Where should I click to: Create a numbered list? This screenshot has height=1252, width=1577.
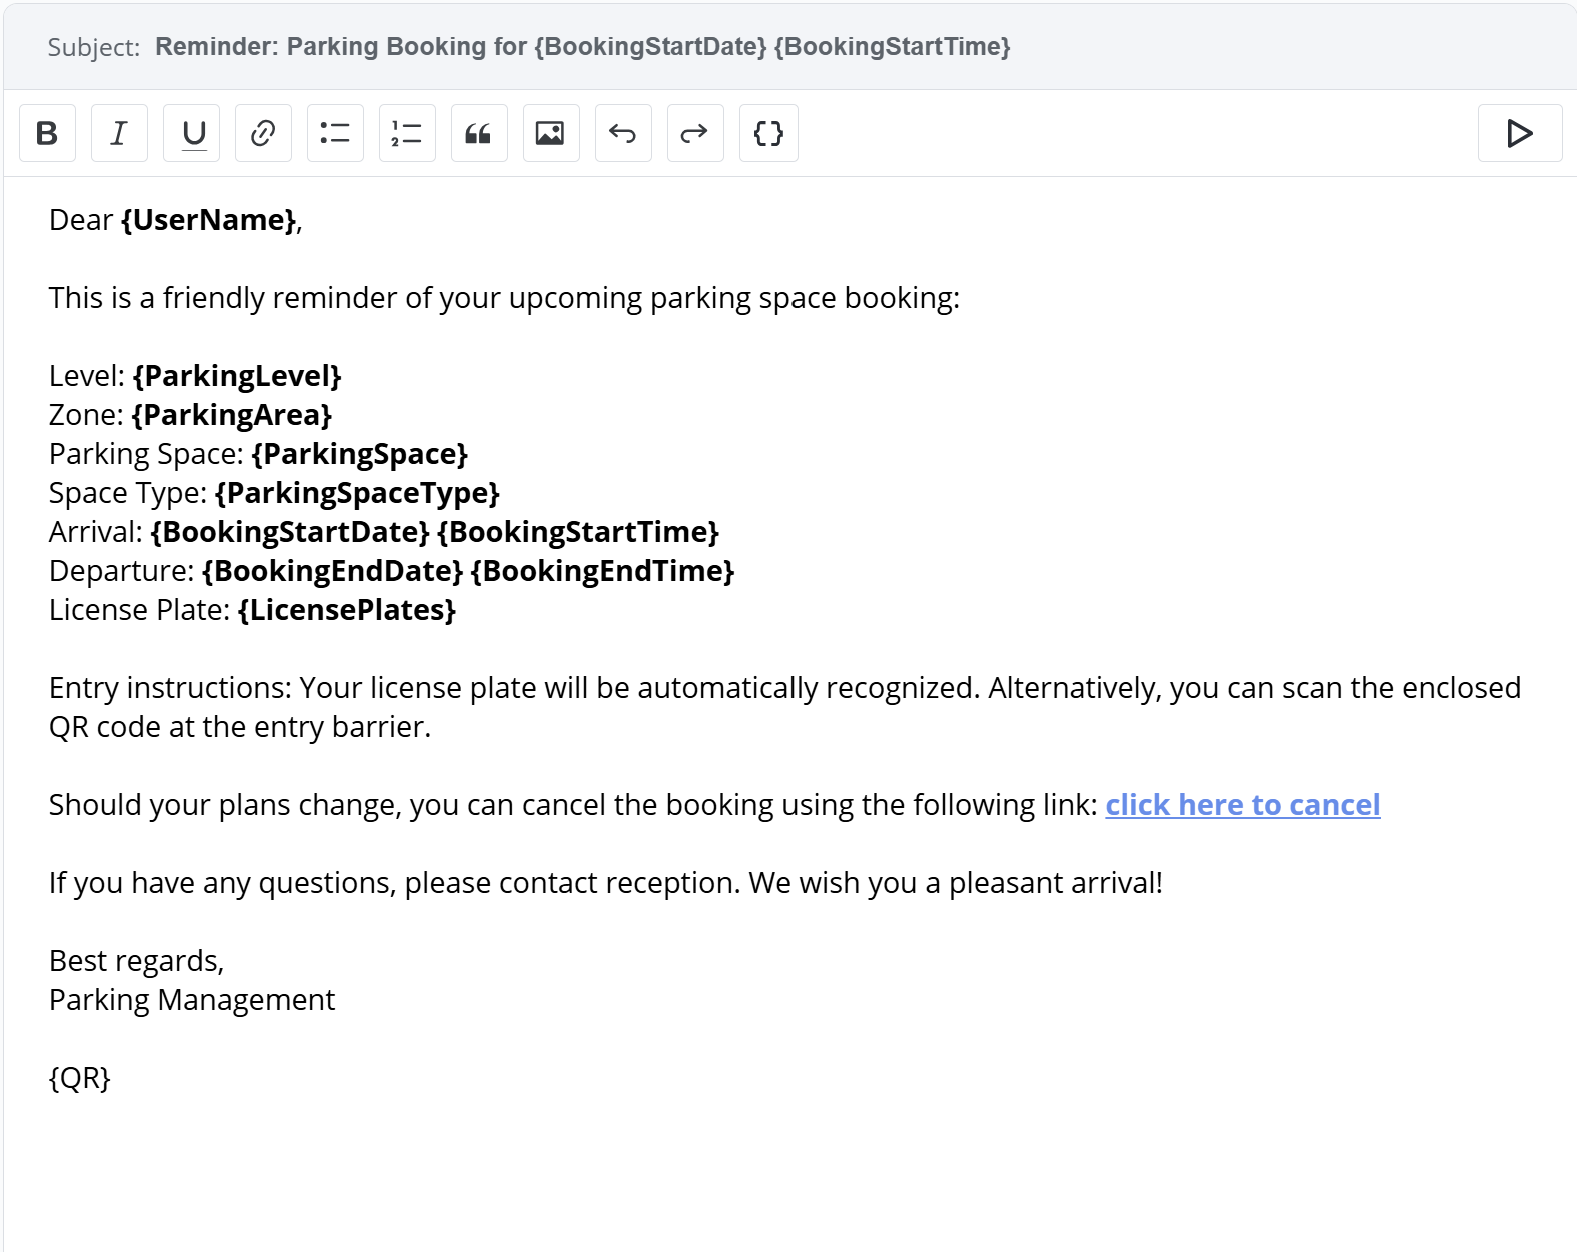point(407,133)
